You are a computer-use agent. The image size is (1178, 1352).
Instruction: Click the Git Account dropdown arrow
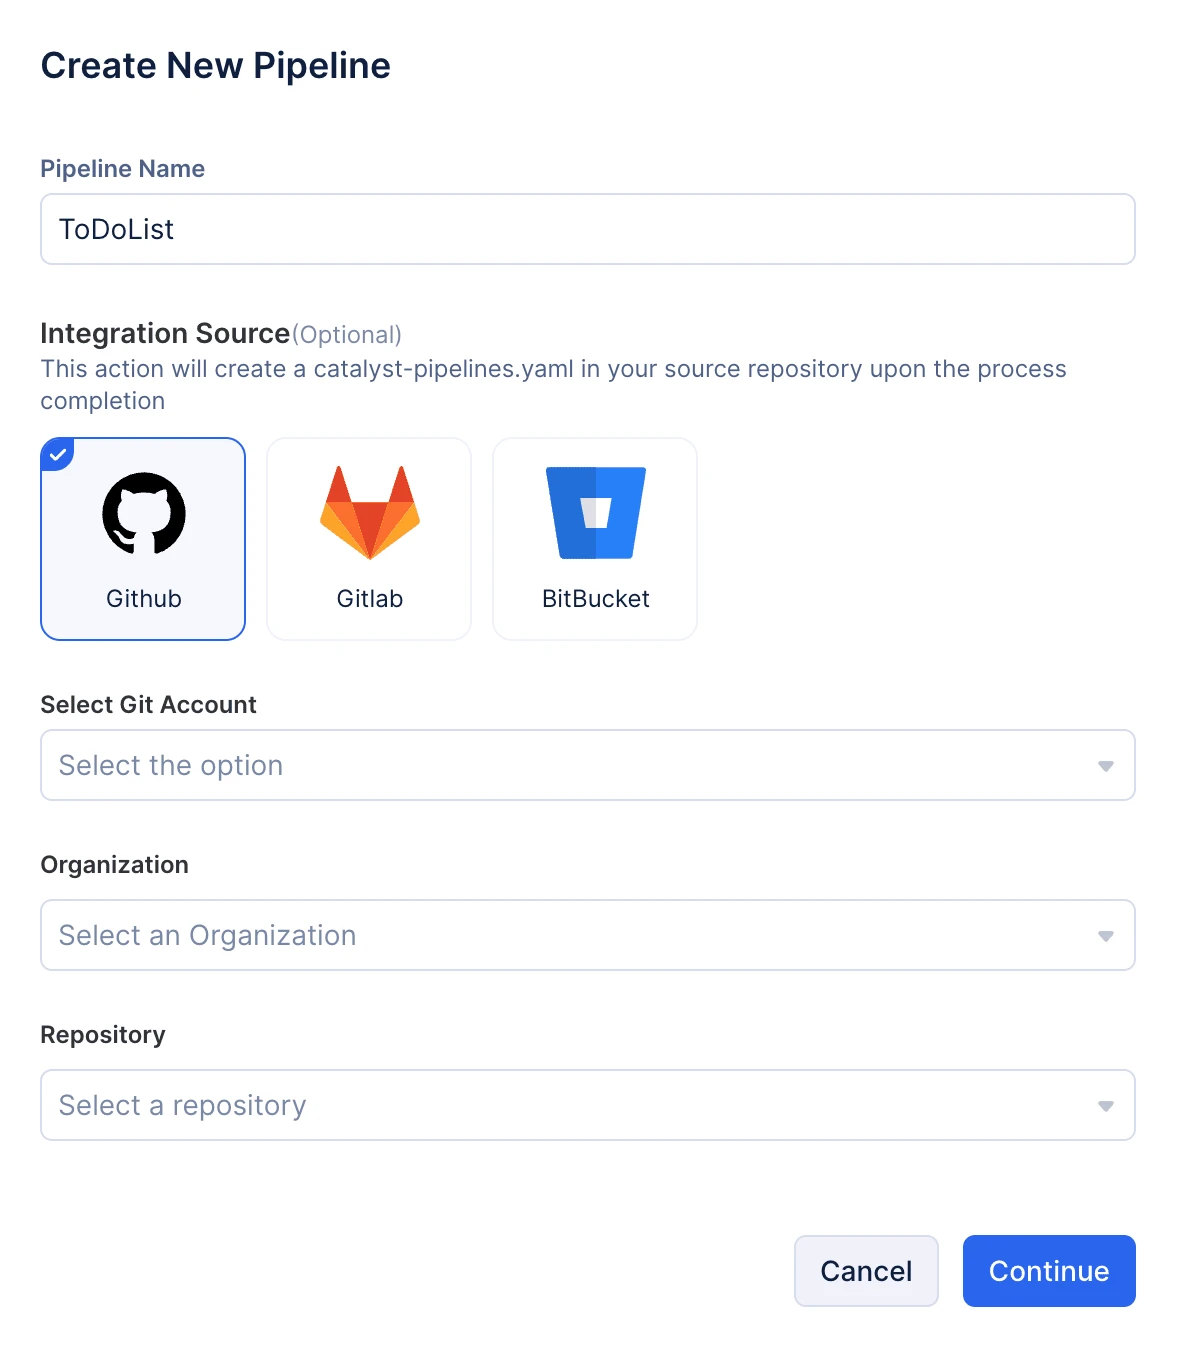1106,766
